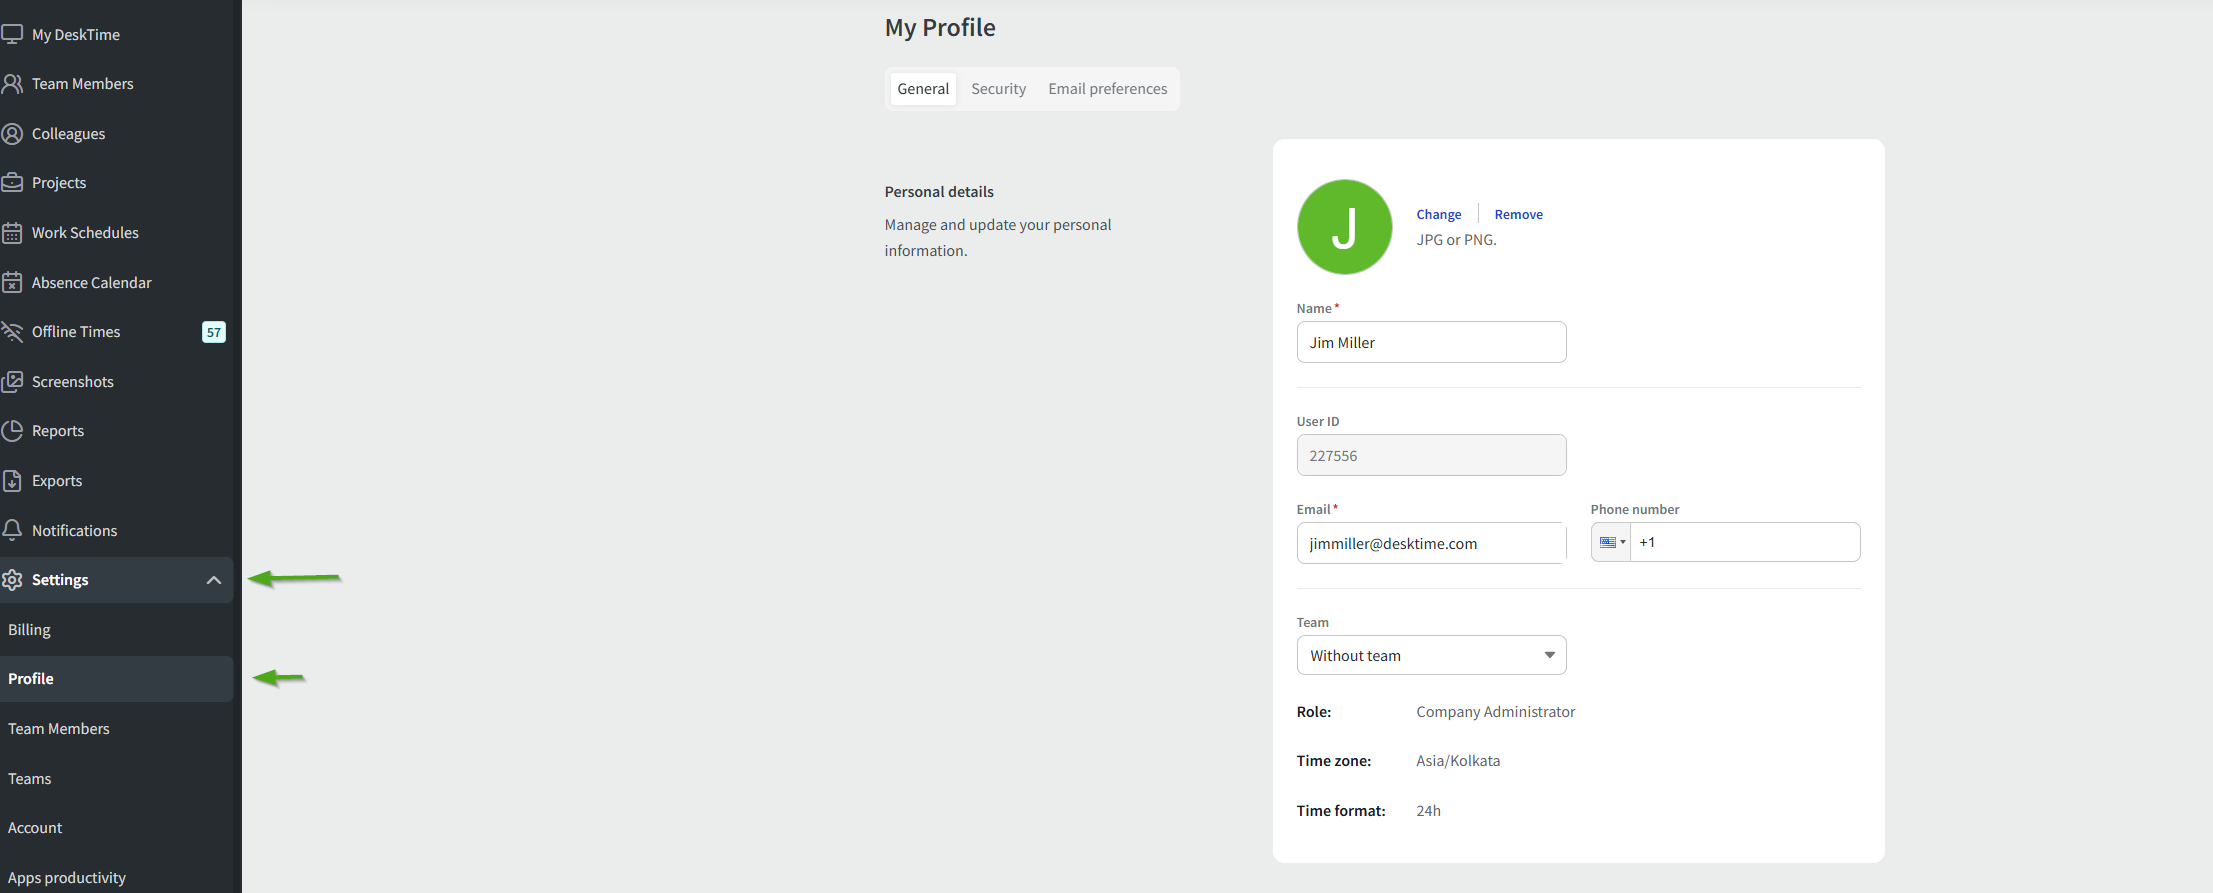The width and height of the screenshot is (2213, 893).
Task: Open Reports via the pie chart icon
Action: 12,431
